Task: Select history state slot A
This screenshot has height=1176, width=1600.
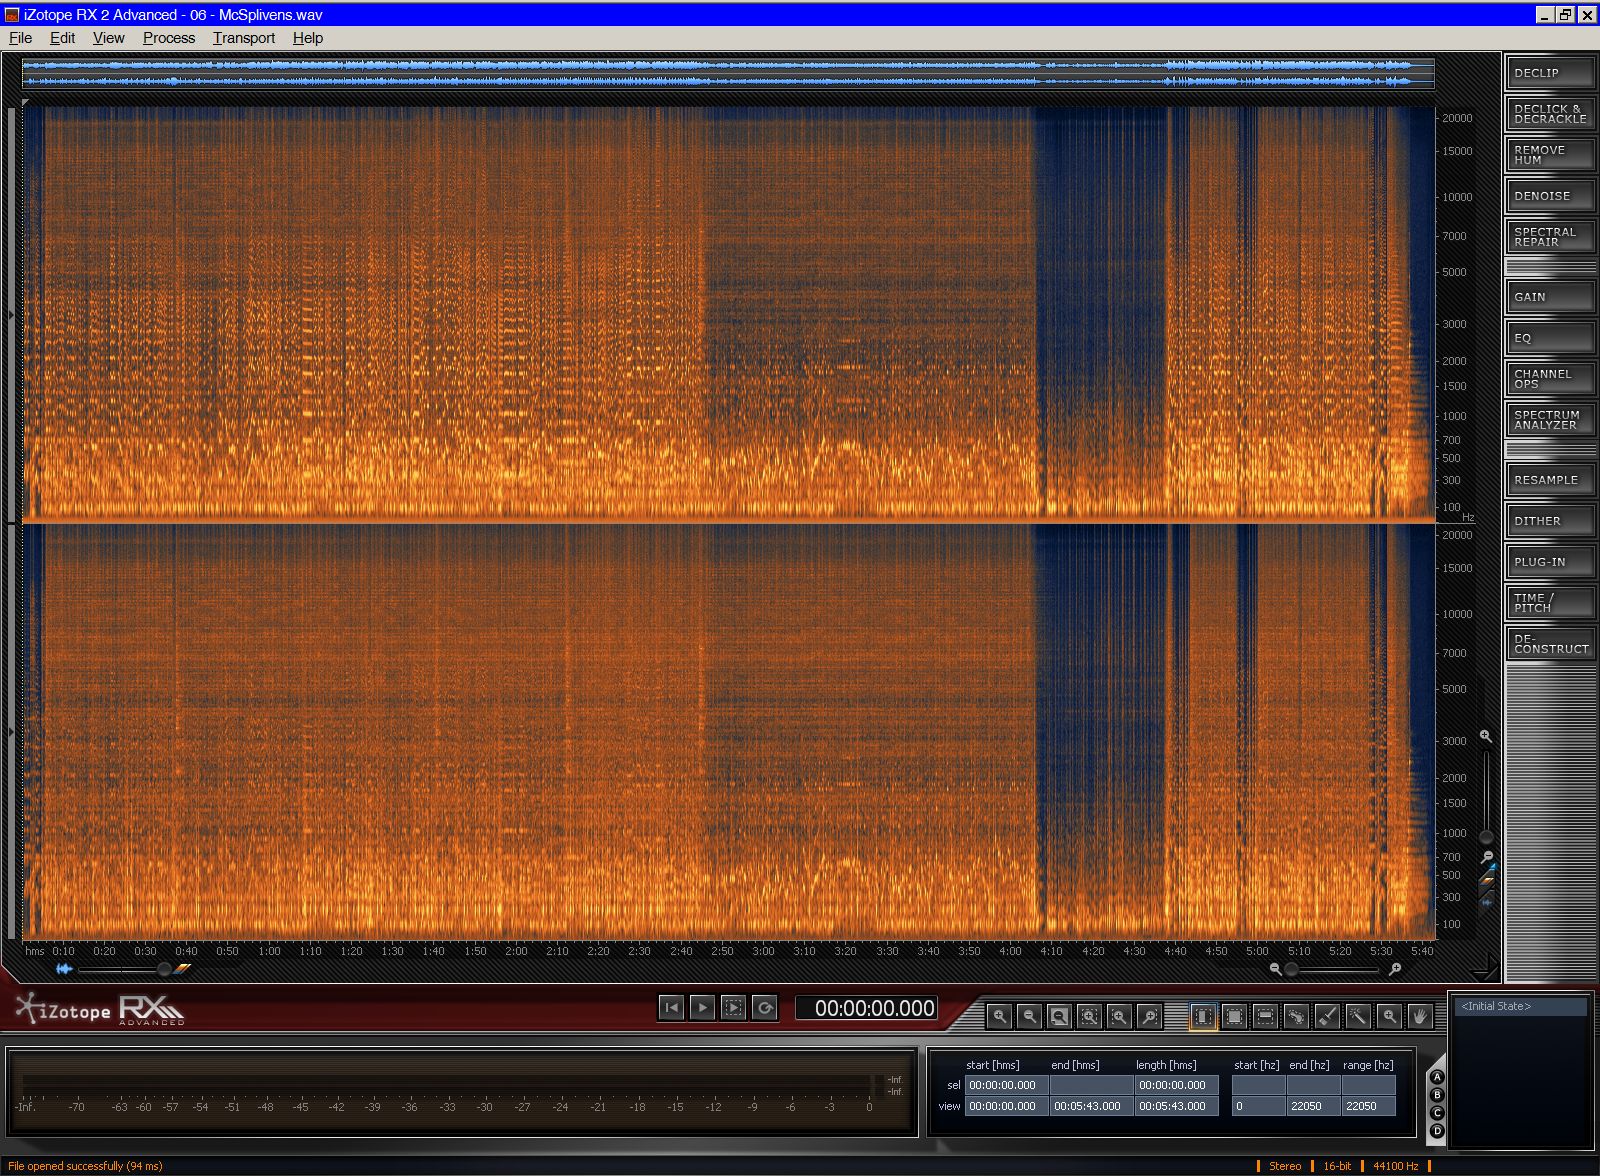Action: pyautogui.click(x=1437, y=1077)
